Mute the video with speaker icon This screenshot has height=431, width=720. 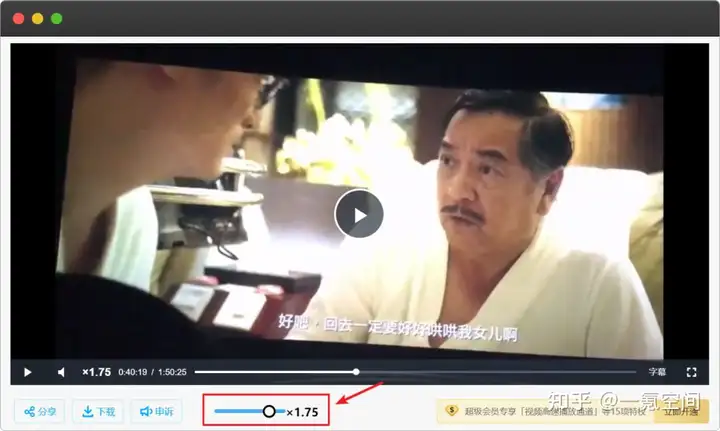coord(61,372)
